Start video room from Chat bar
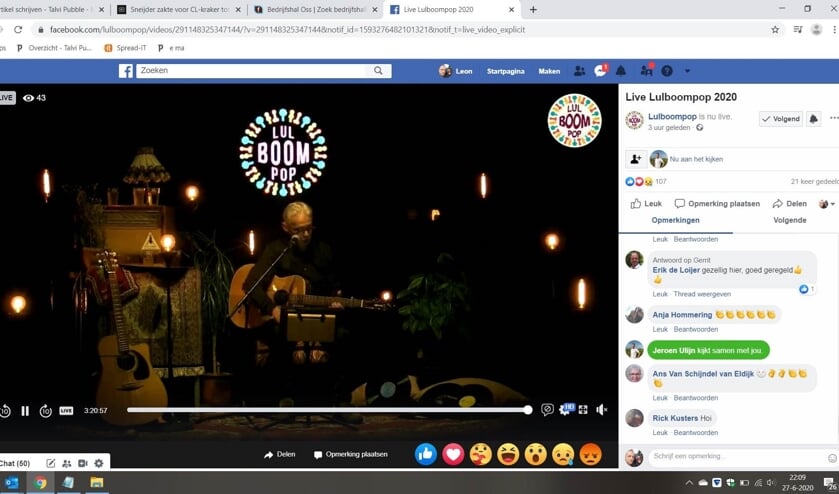 tap(82, 463)
